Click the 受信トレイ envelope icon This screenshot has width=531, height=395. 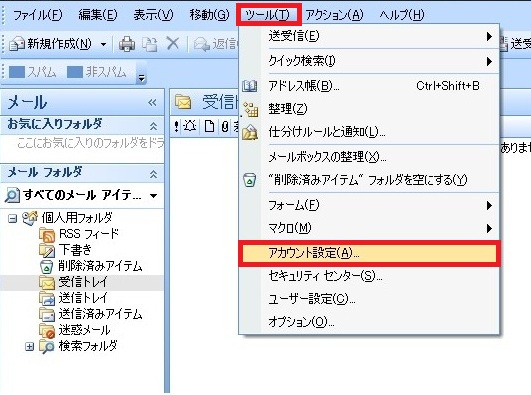(x=47, y=283)
